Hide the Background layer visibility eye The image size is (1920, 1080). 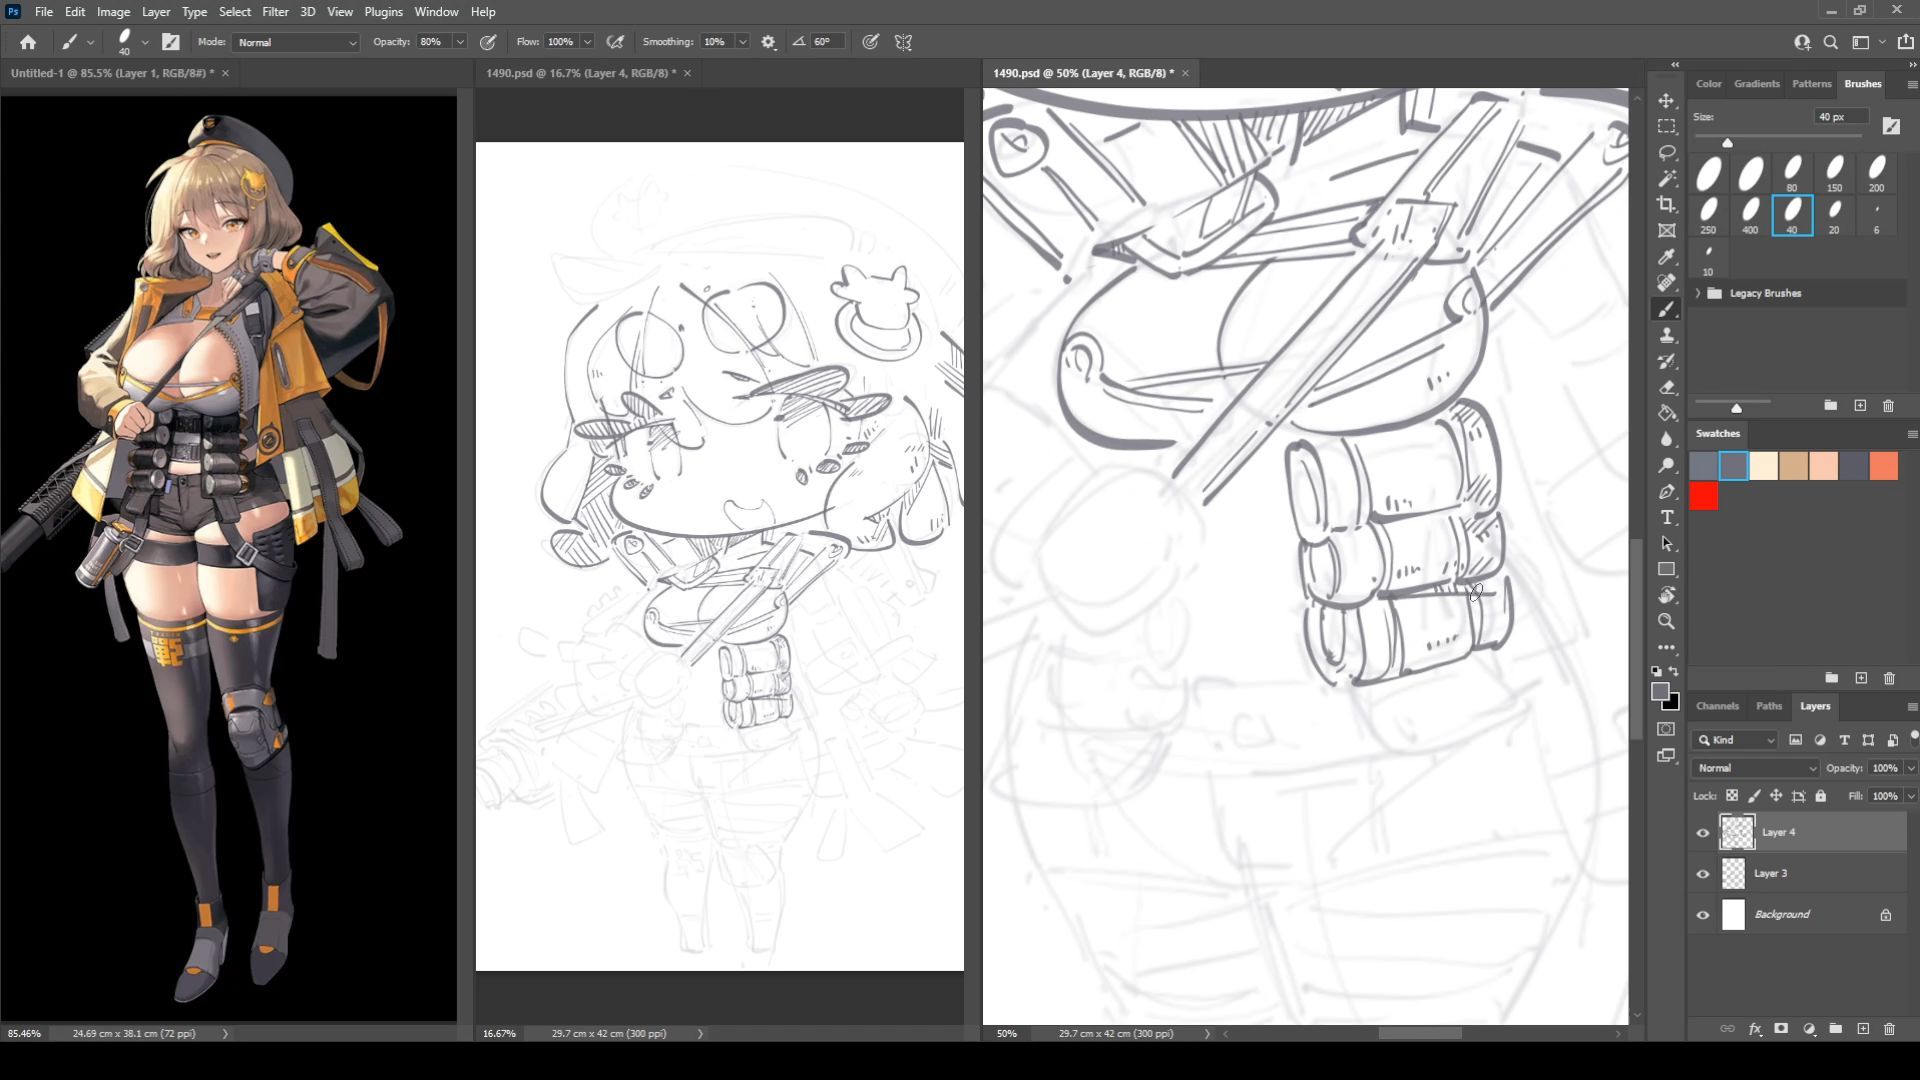[1703, 915]
